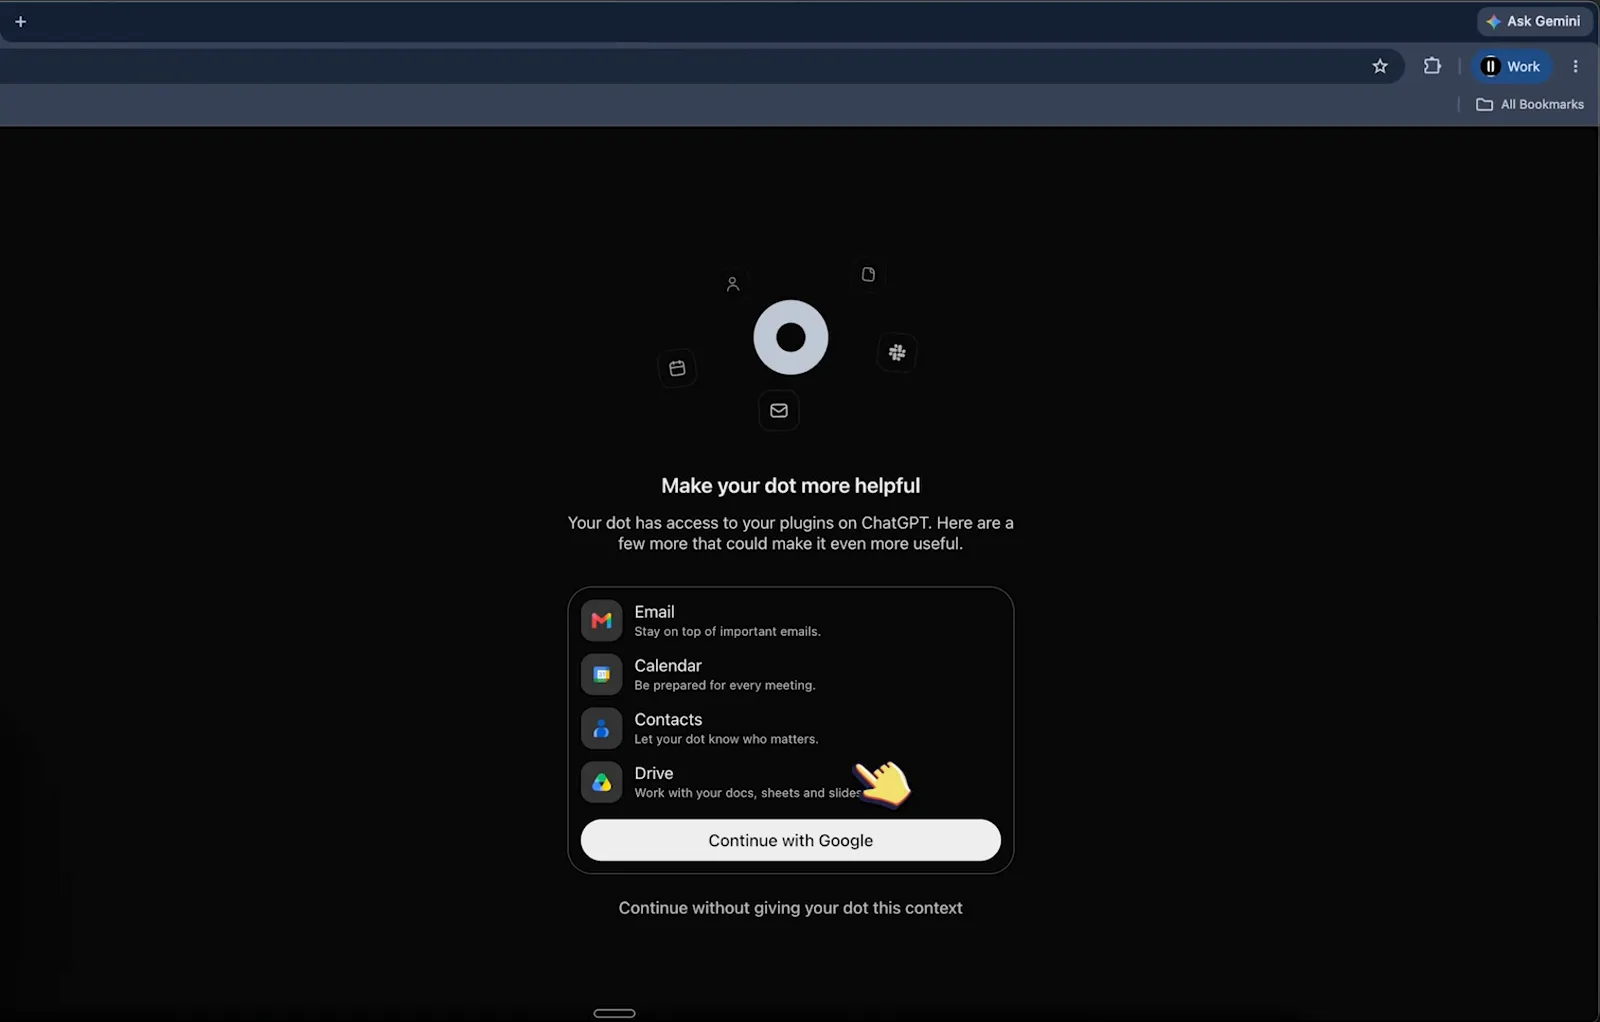1600x1022 pixels.
Task: Click the Slack icon beside the dot
Action: 897,352
